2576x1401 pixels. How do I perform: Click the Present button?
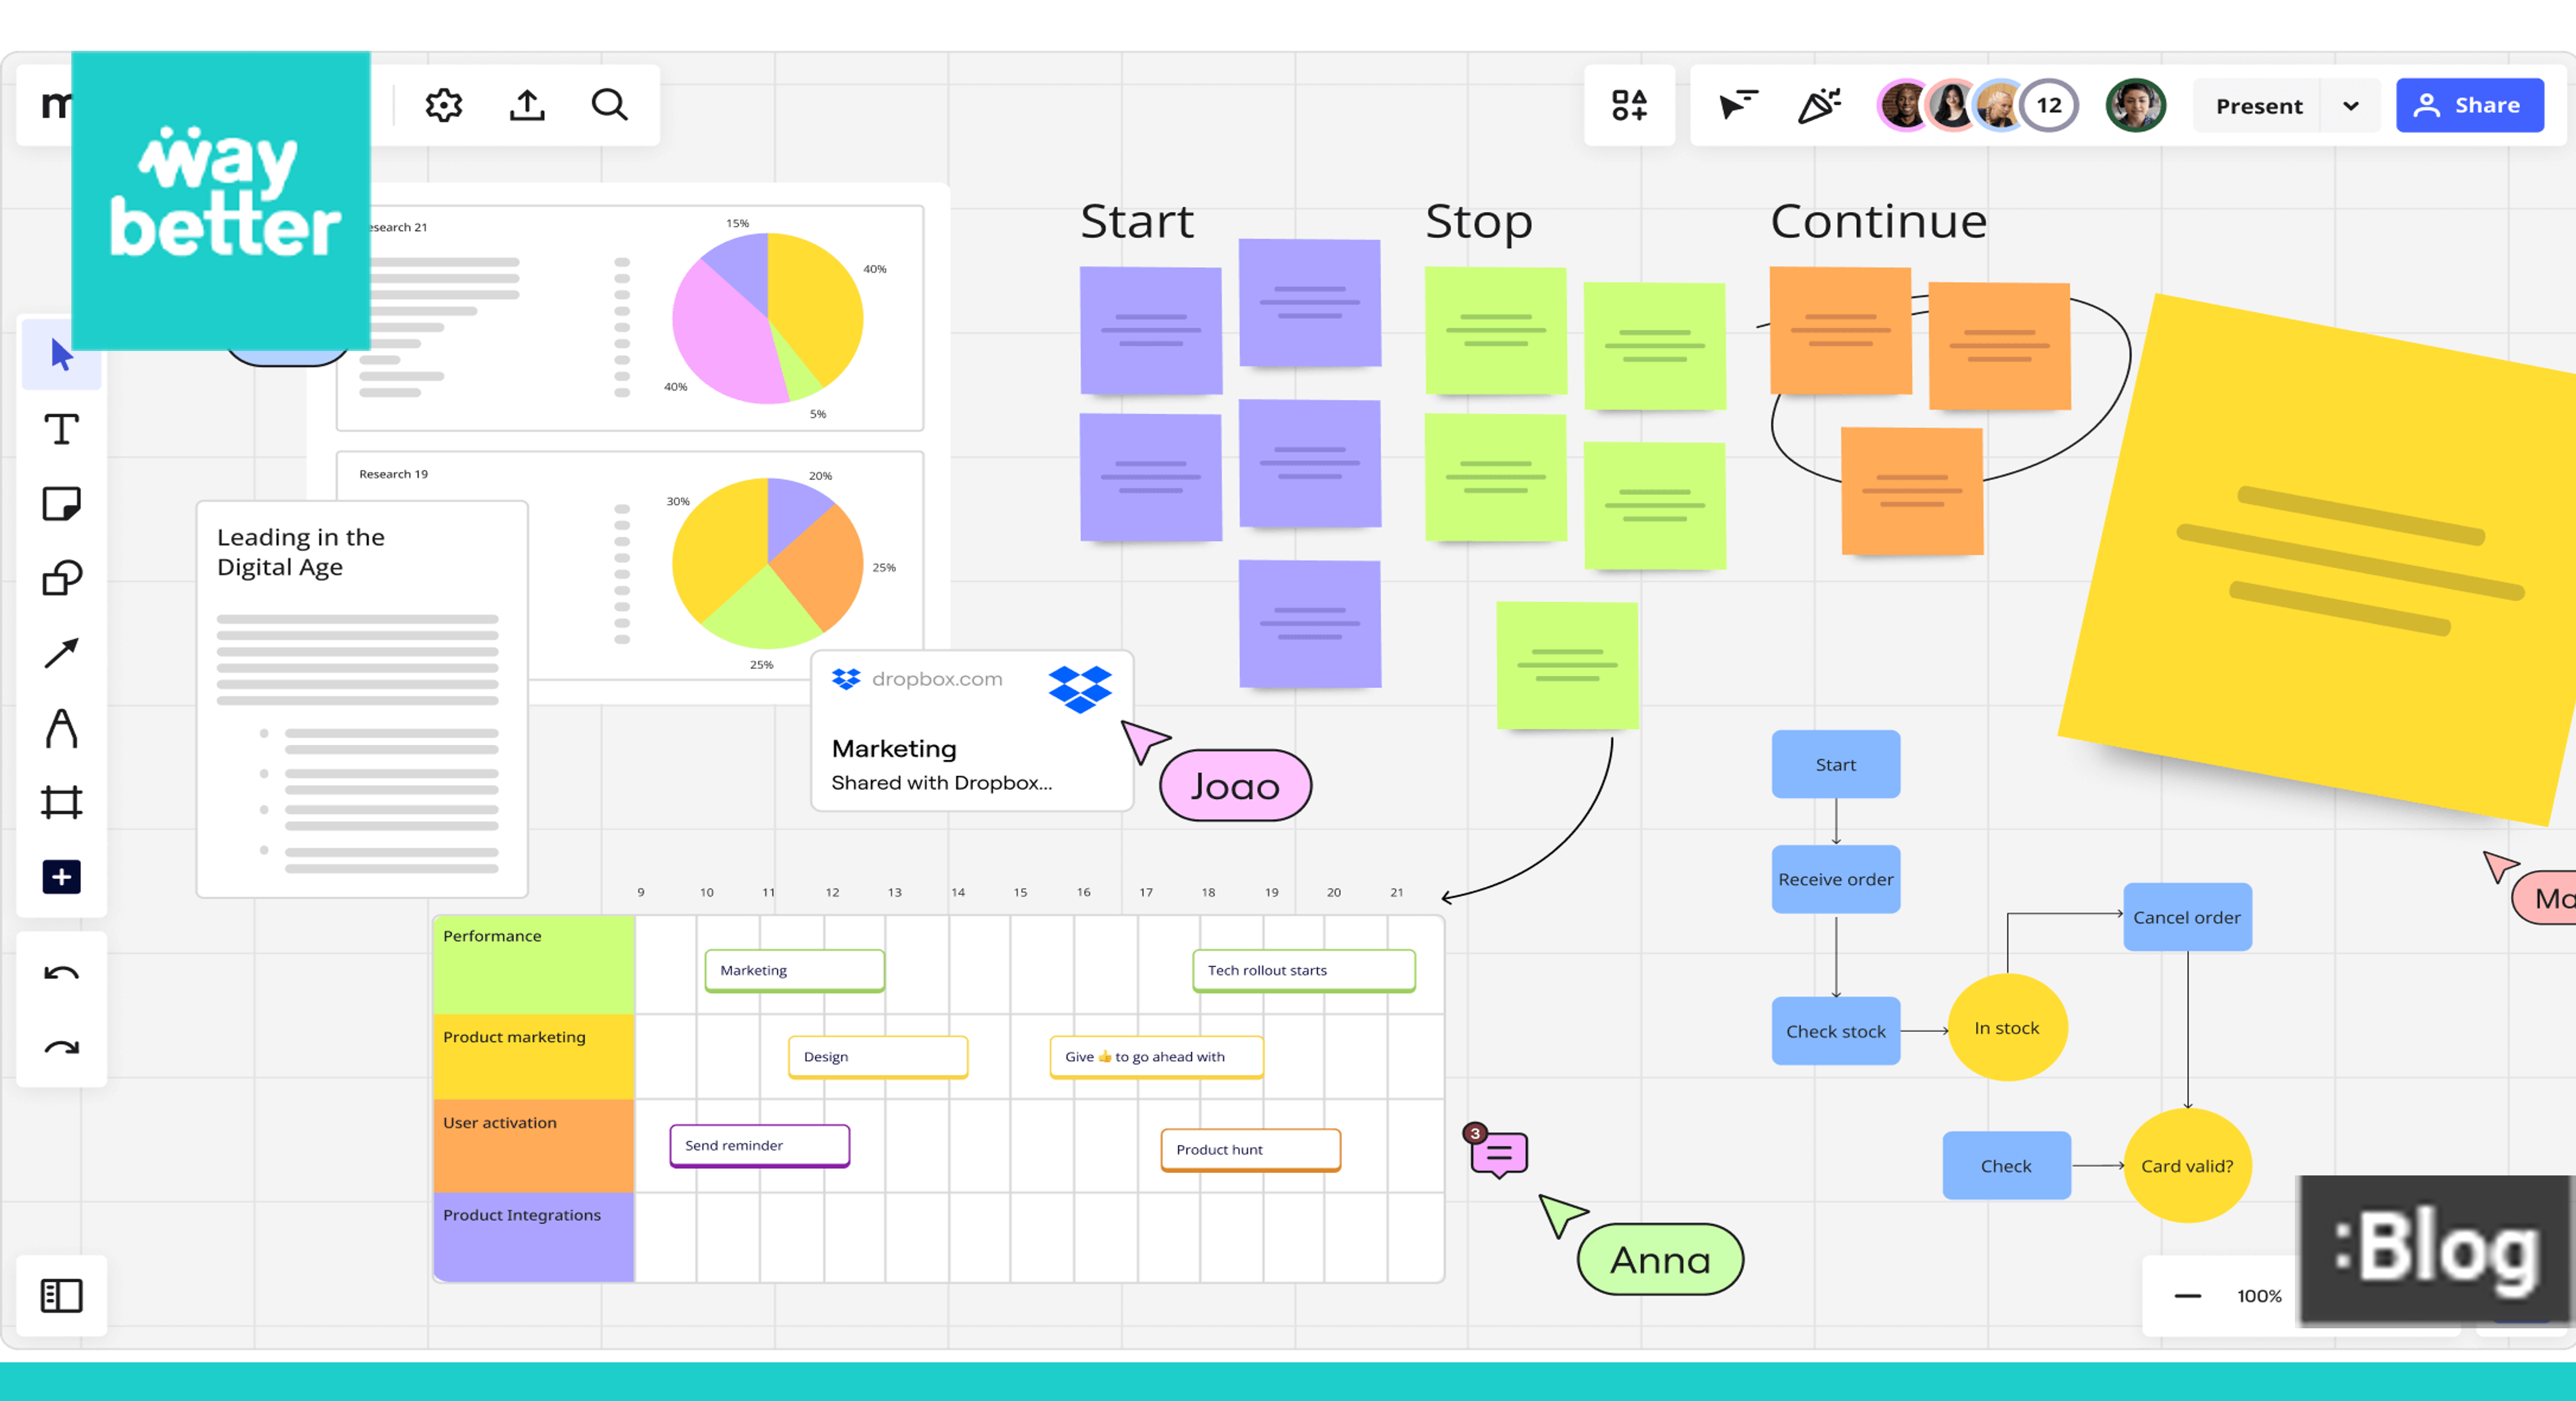[2258, 106]
